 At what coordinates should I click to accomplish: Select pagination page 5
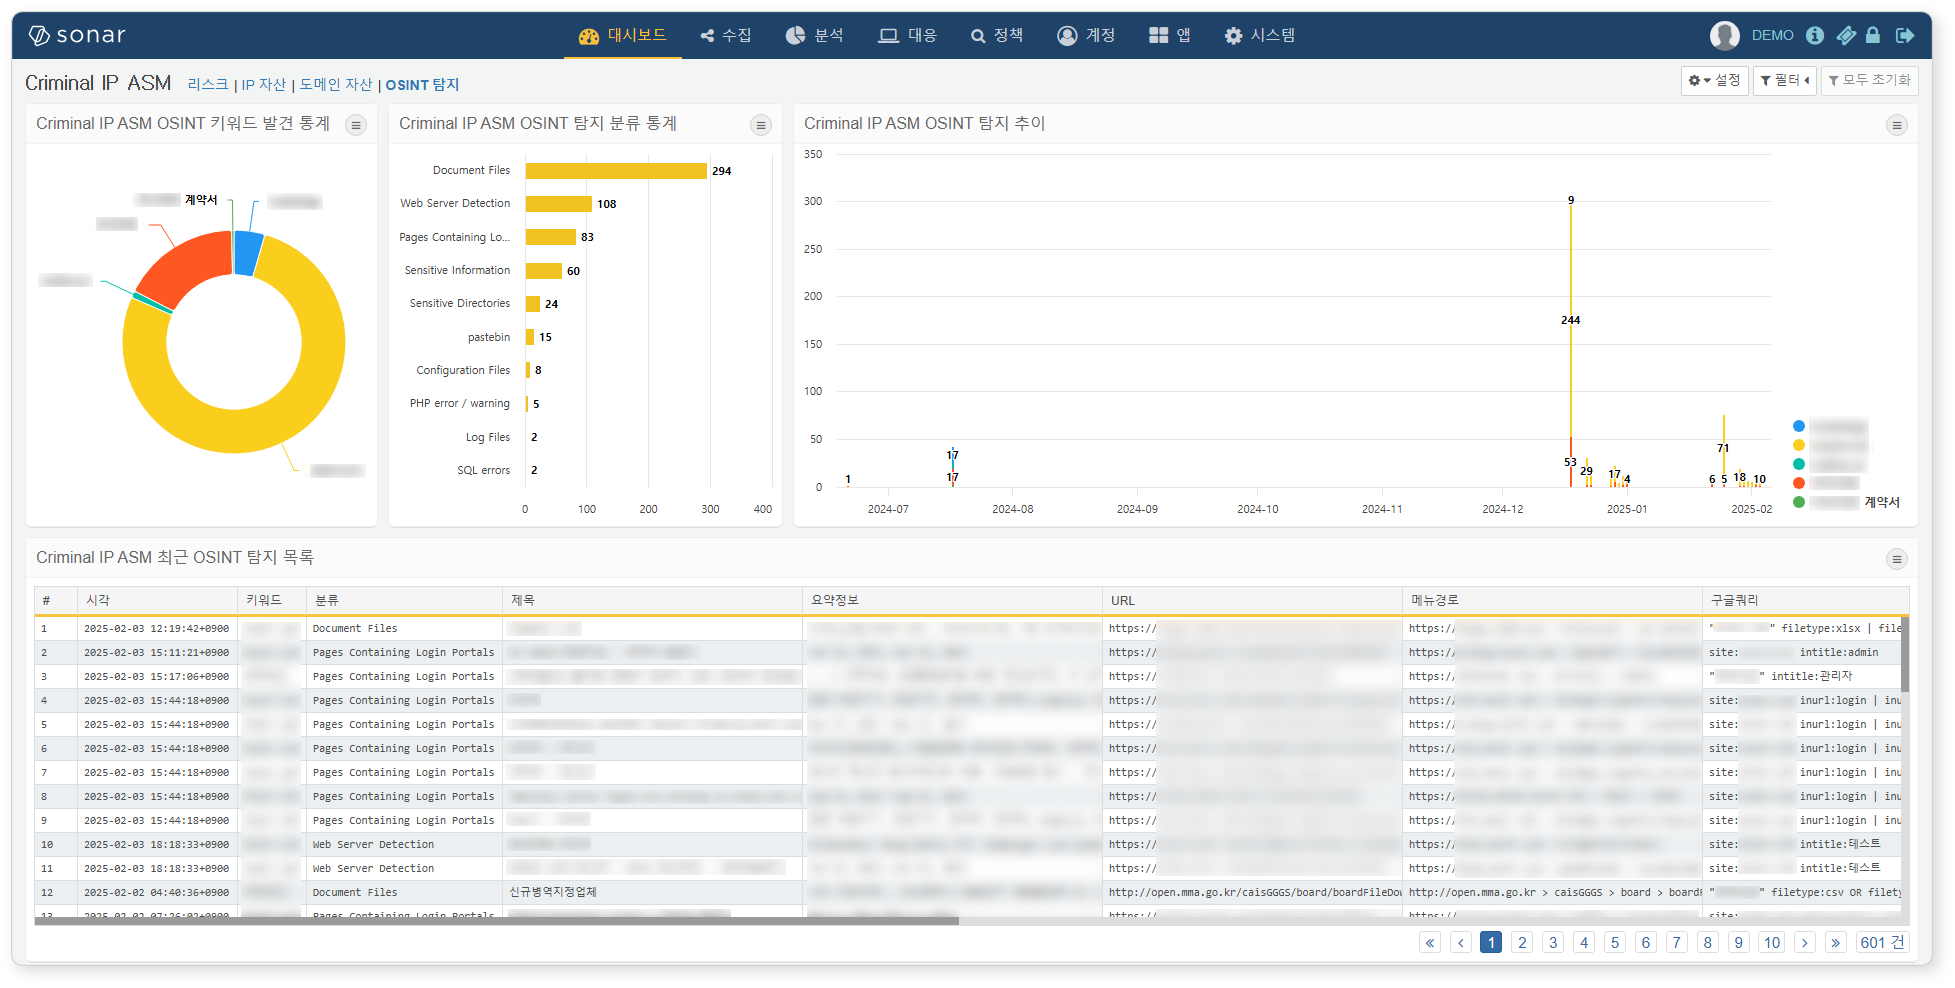(1615, 942)
